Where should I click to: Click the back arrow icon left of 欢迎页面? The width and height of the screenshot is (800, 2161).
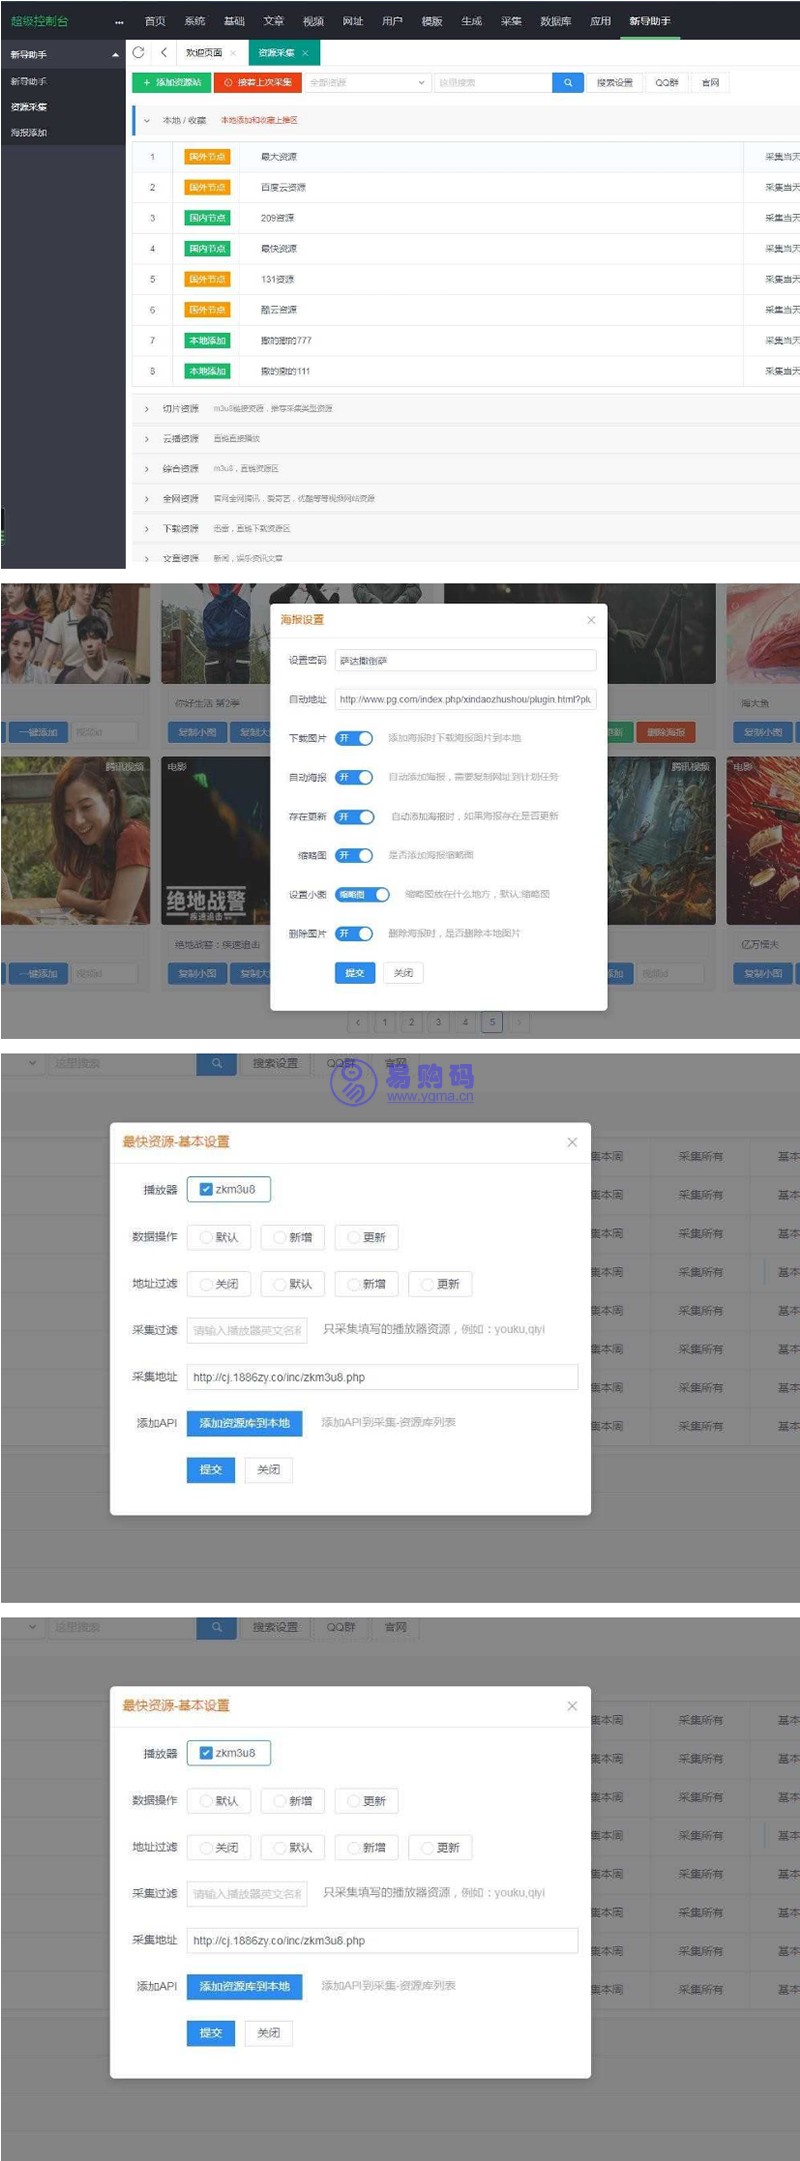point(164,53)
